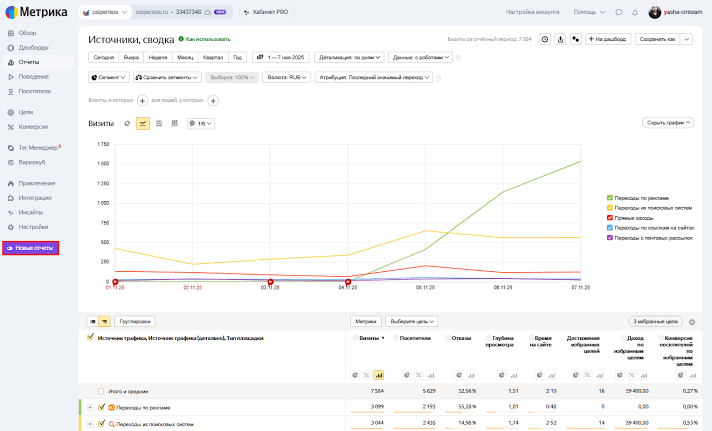This screenshot has width=712, height=431.
Task: Open the Атрибуция dropdown
Action: point(374,77)
